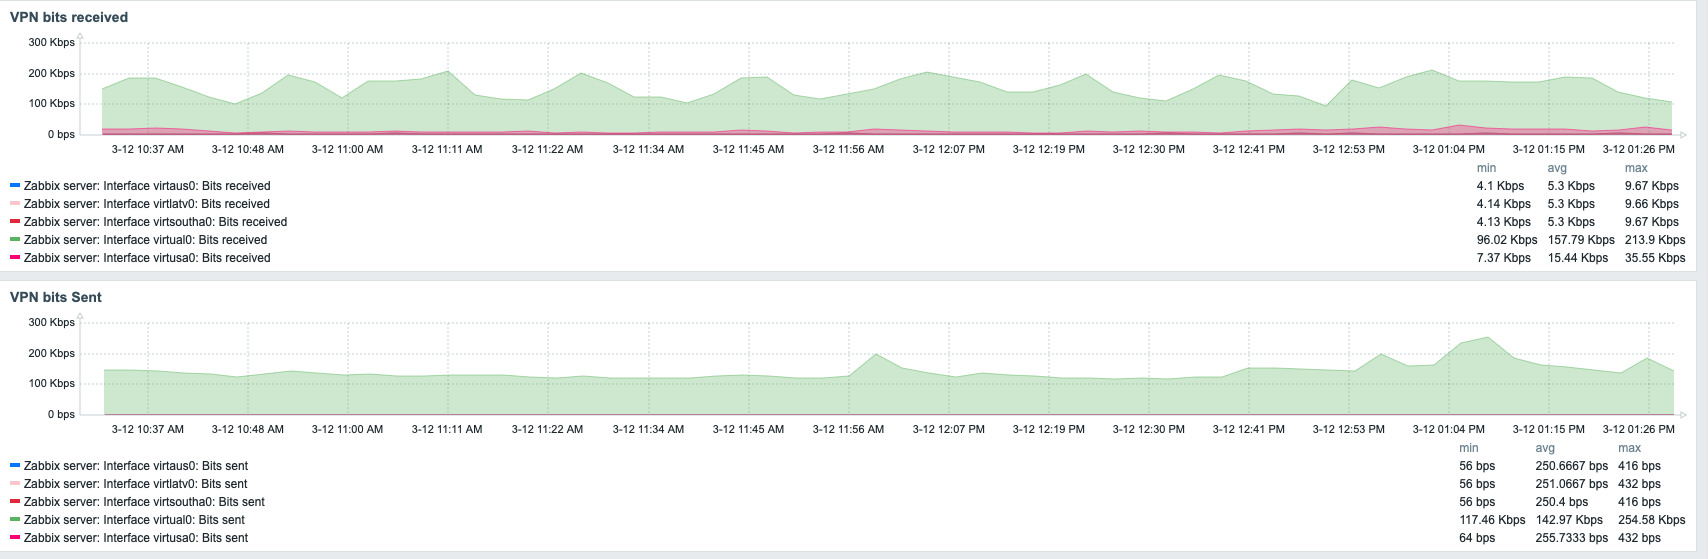Click legend 'Interface virtual0: Bits sent'
This screenshot has width=1708, height=559.
click(135, 520)
